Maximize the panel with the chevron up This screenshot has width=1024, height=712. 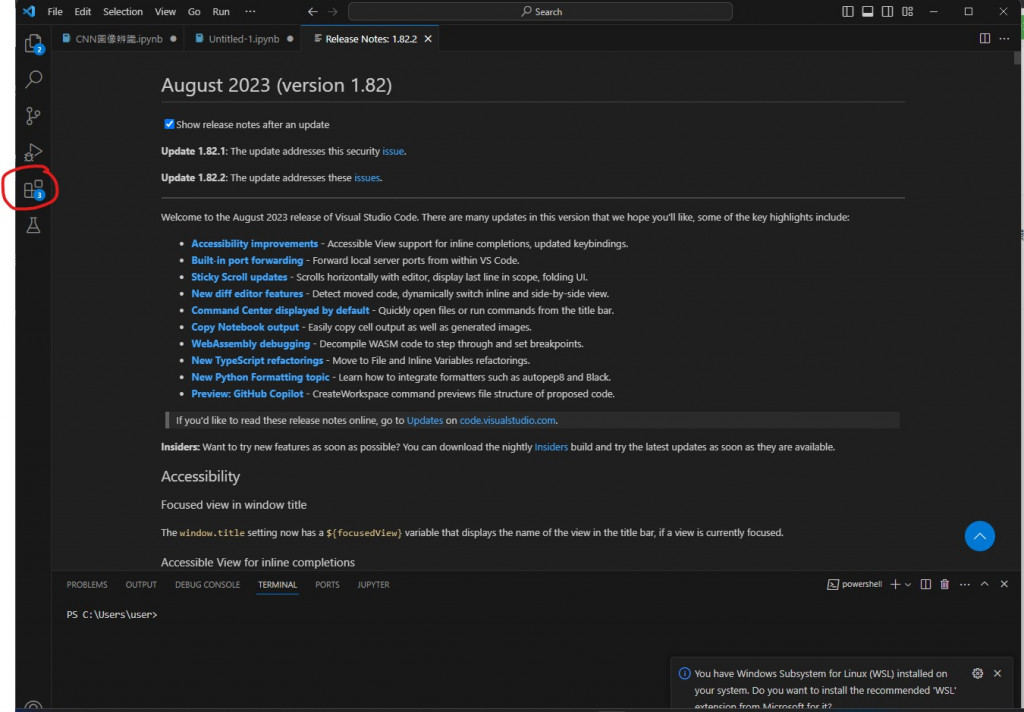click(x=984, y=584)
